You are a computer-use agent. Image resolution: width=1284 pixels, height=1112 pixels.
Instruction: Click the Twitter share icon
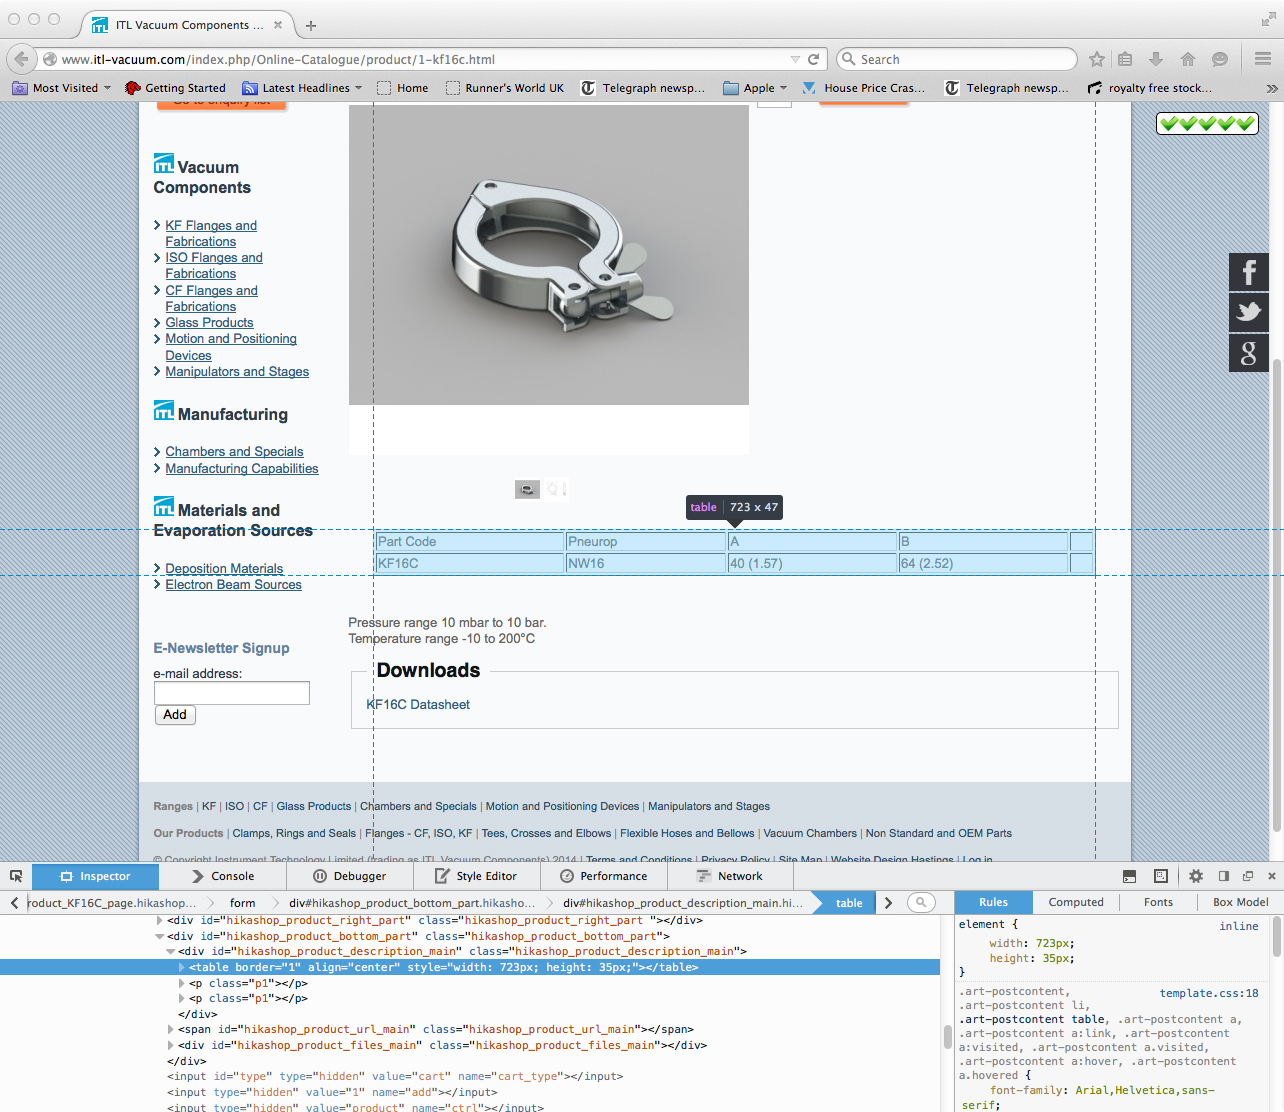point(1248,312)
